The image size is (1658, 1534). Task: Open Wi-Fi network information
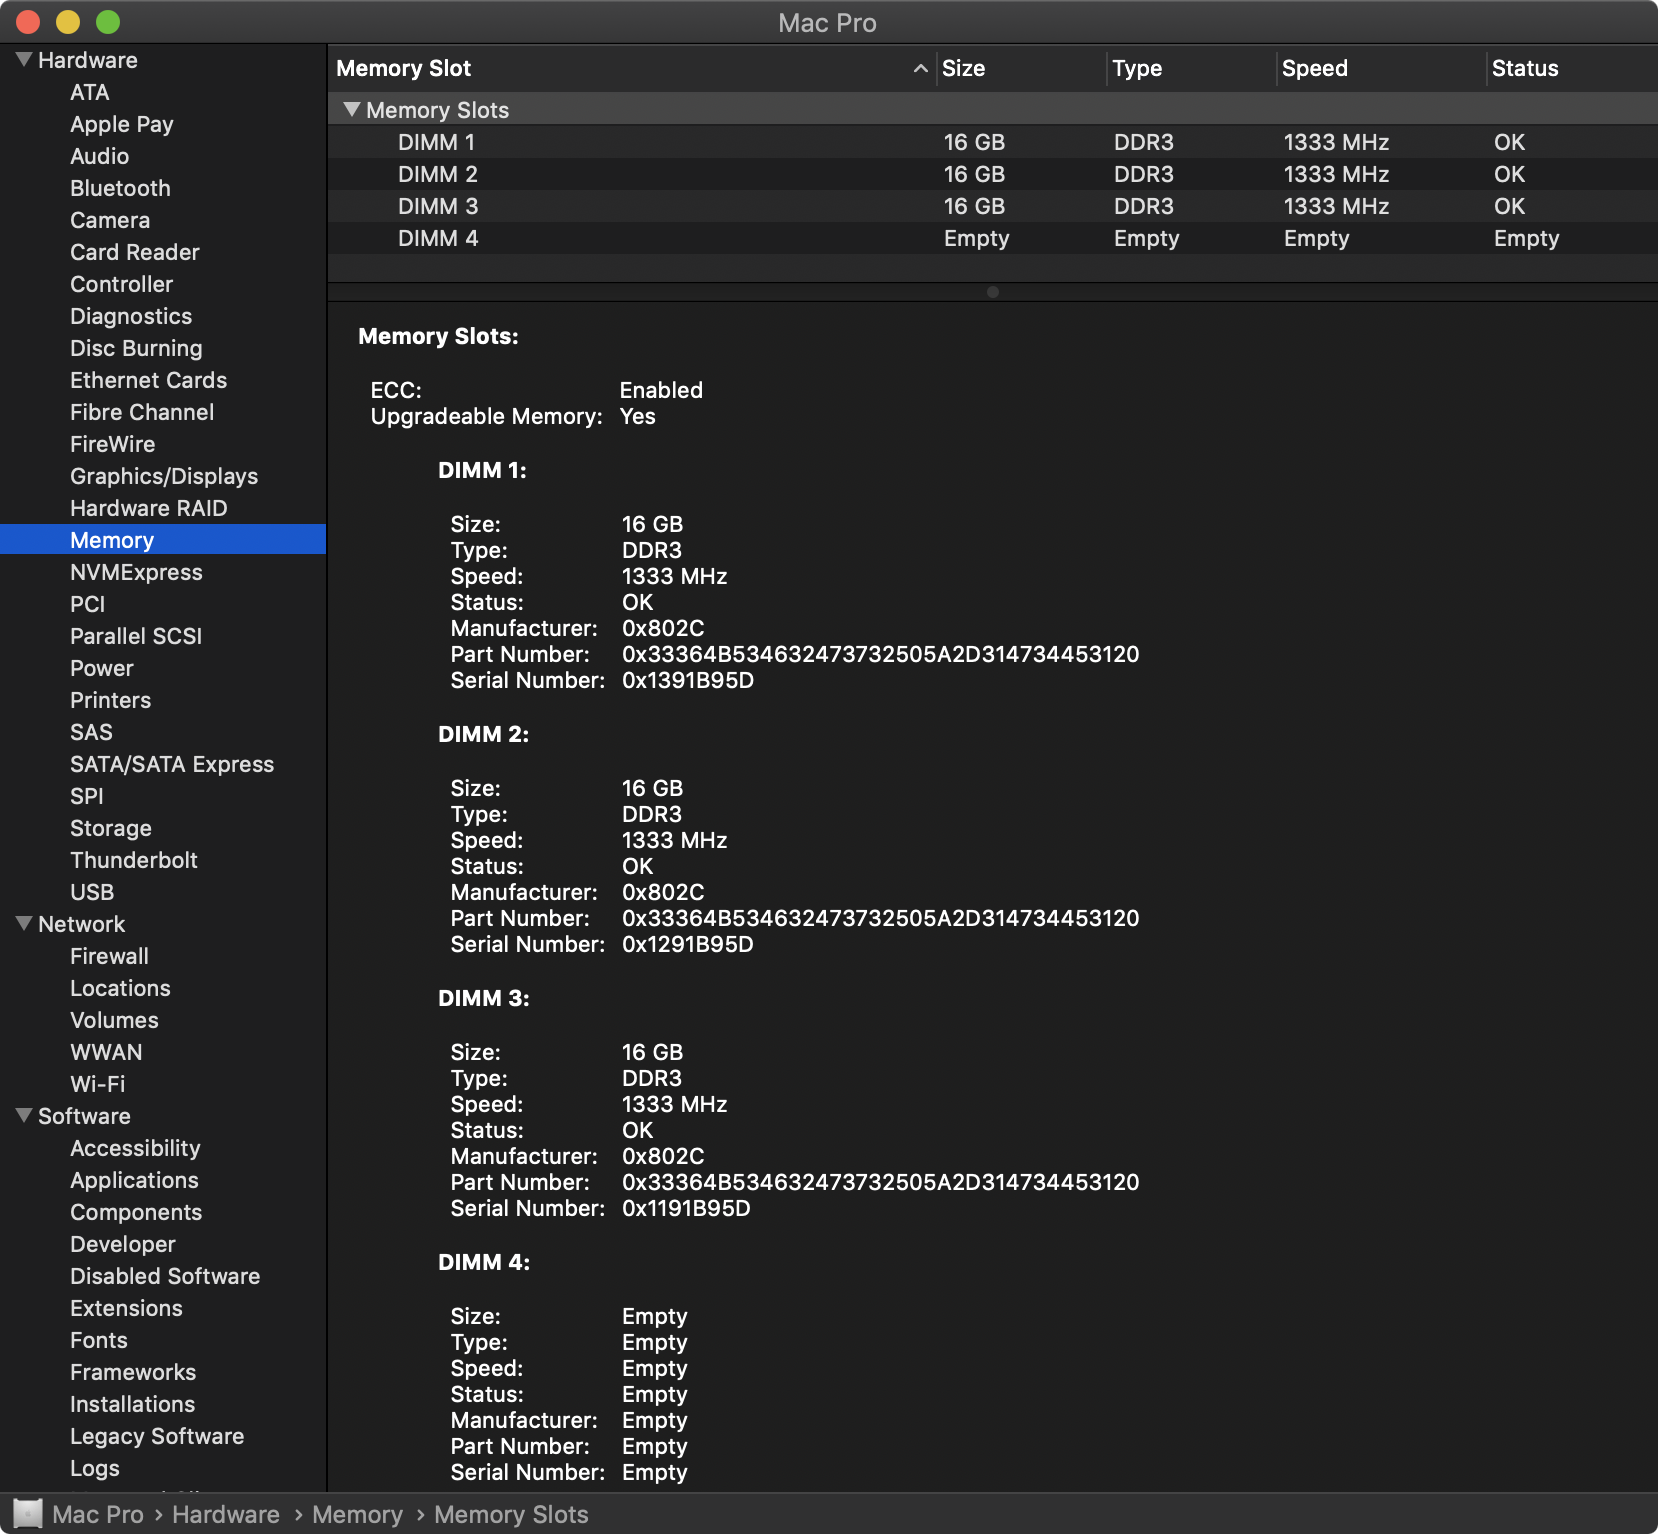(98, 1084)
